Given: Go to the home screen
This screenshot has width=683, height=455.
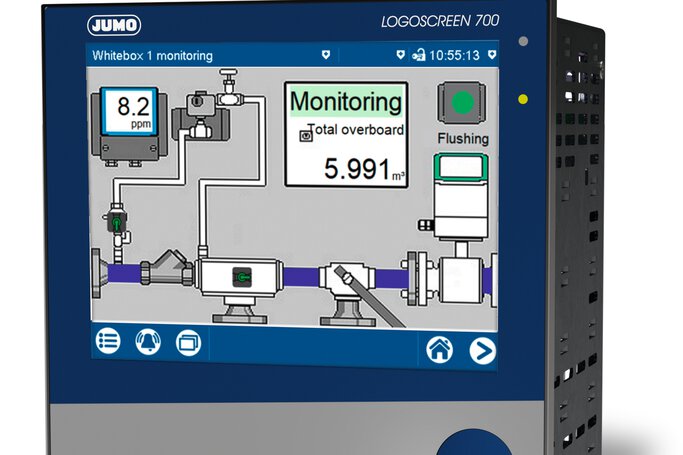Looking at the screenshot, I should click(439, 350).
